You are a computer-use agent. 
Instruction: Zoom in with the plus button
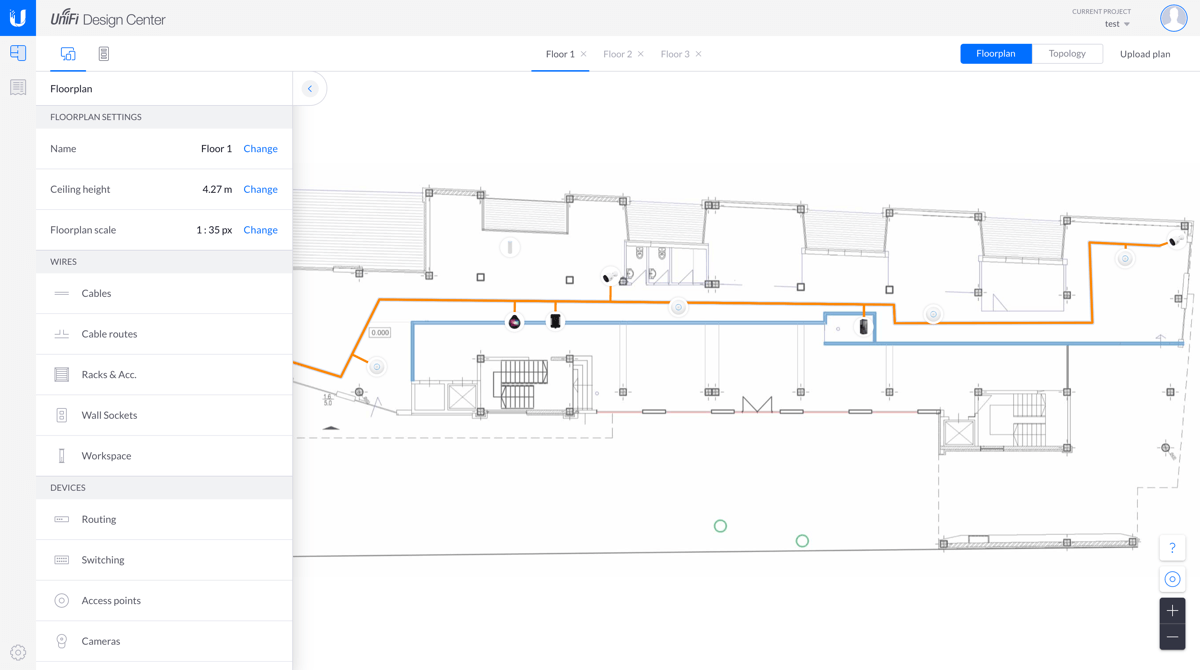point(1172,611)
